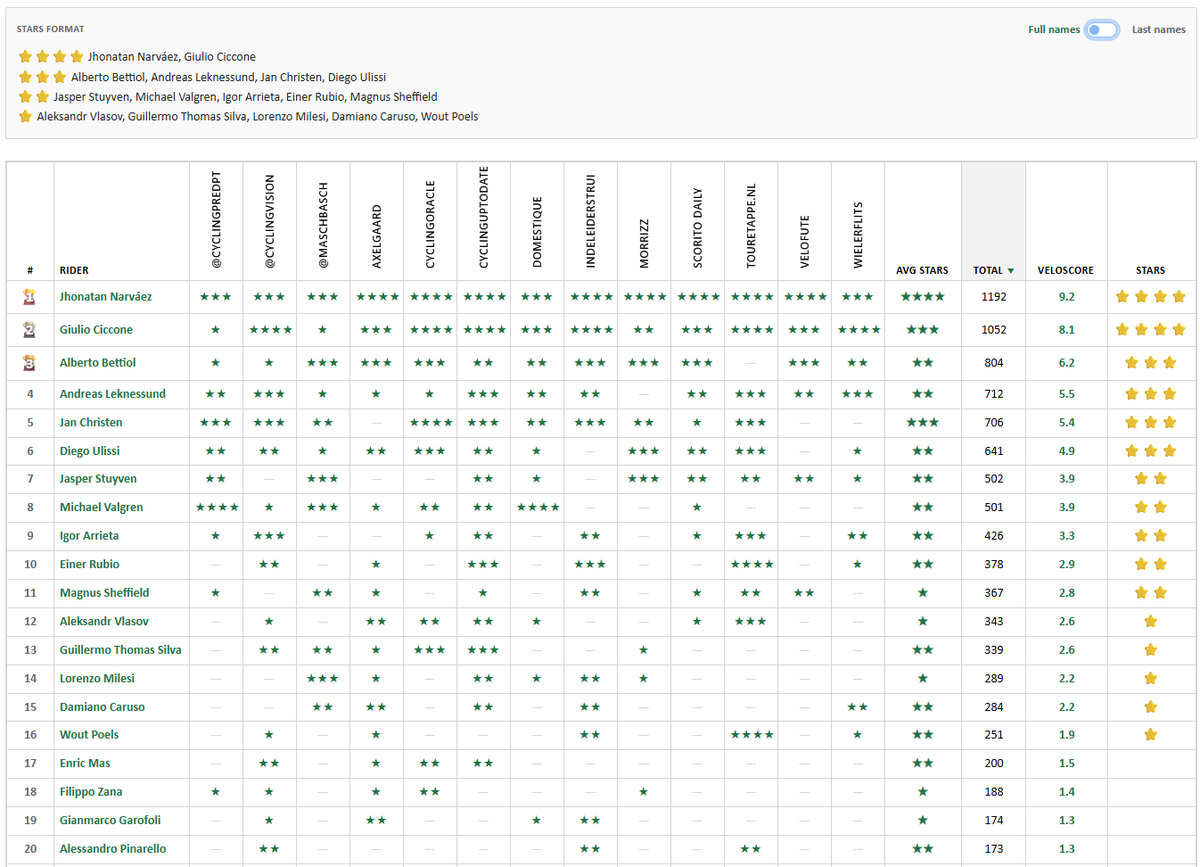
Task: Click the silver second-place trophy icon
Action: coord(30,329)
